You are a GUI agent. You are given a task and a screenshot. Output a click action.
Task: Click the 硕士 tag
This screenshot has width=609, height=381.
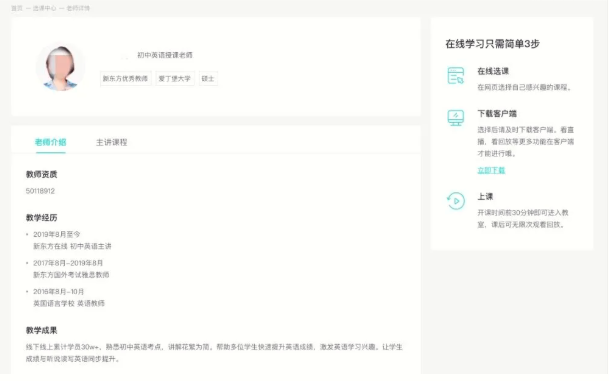[x=208, y=78]
